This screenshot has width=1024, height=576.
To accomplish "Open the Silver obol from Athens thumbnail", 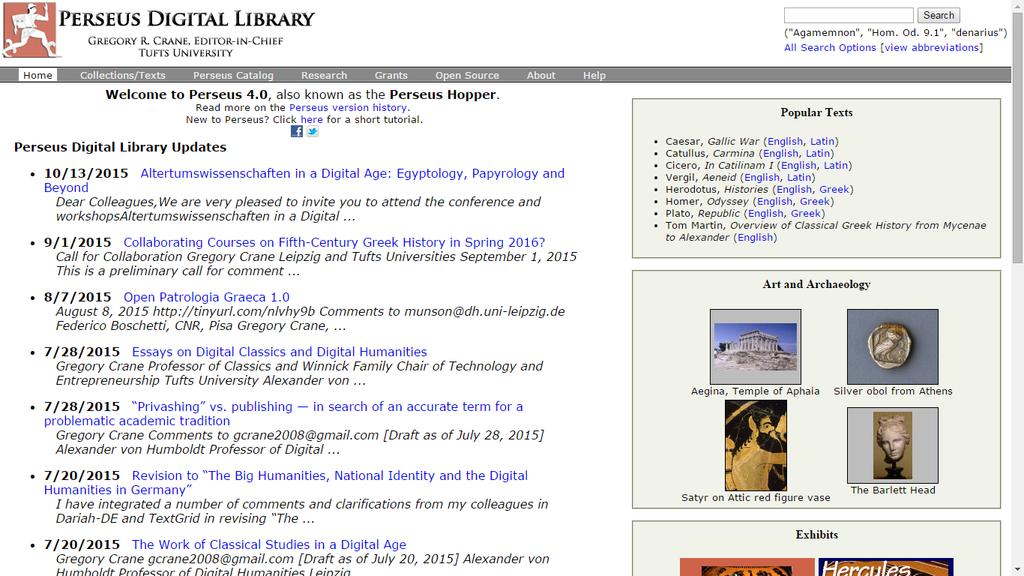I will (892, 347).
